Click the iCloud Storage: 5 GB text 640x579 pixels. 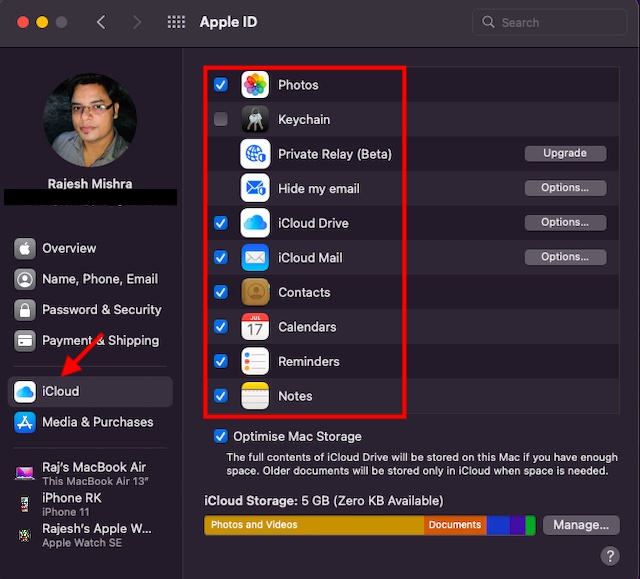point(324,501)
